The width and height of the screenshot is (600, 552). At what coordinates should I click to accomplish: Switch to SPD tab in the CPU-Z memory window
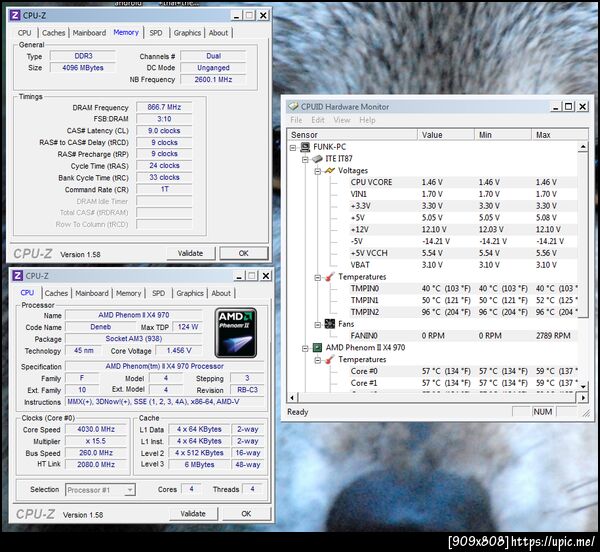point(156,33)
